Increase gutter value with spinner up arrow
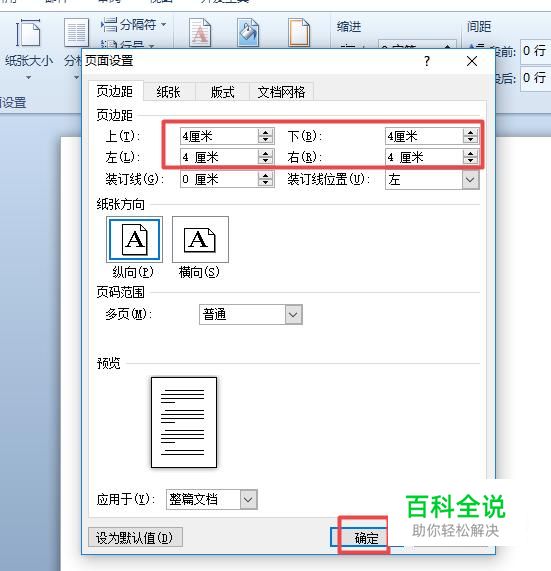The height and width of the screenshot is (571, 551). (x=265, y=176)
